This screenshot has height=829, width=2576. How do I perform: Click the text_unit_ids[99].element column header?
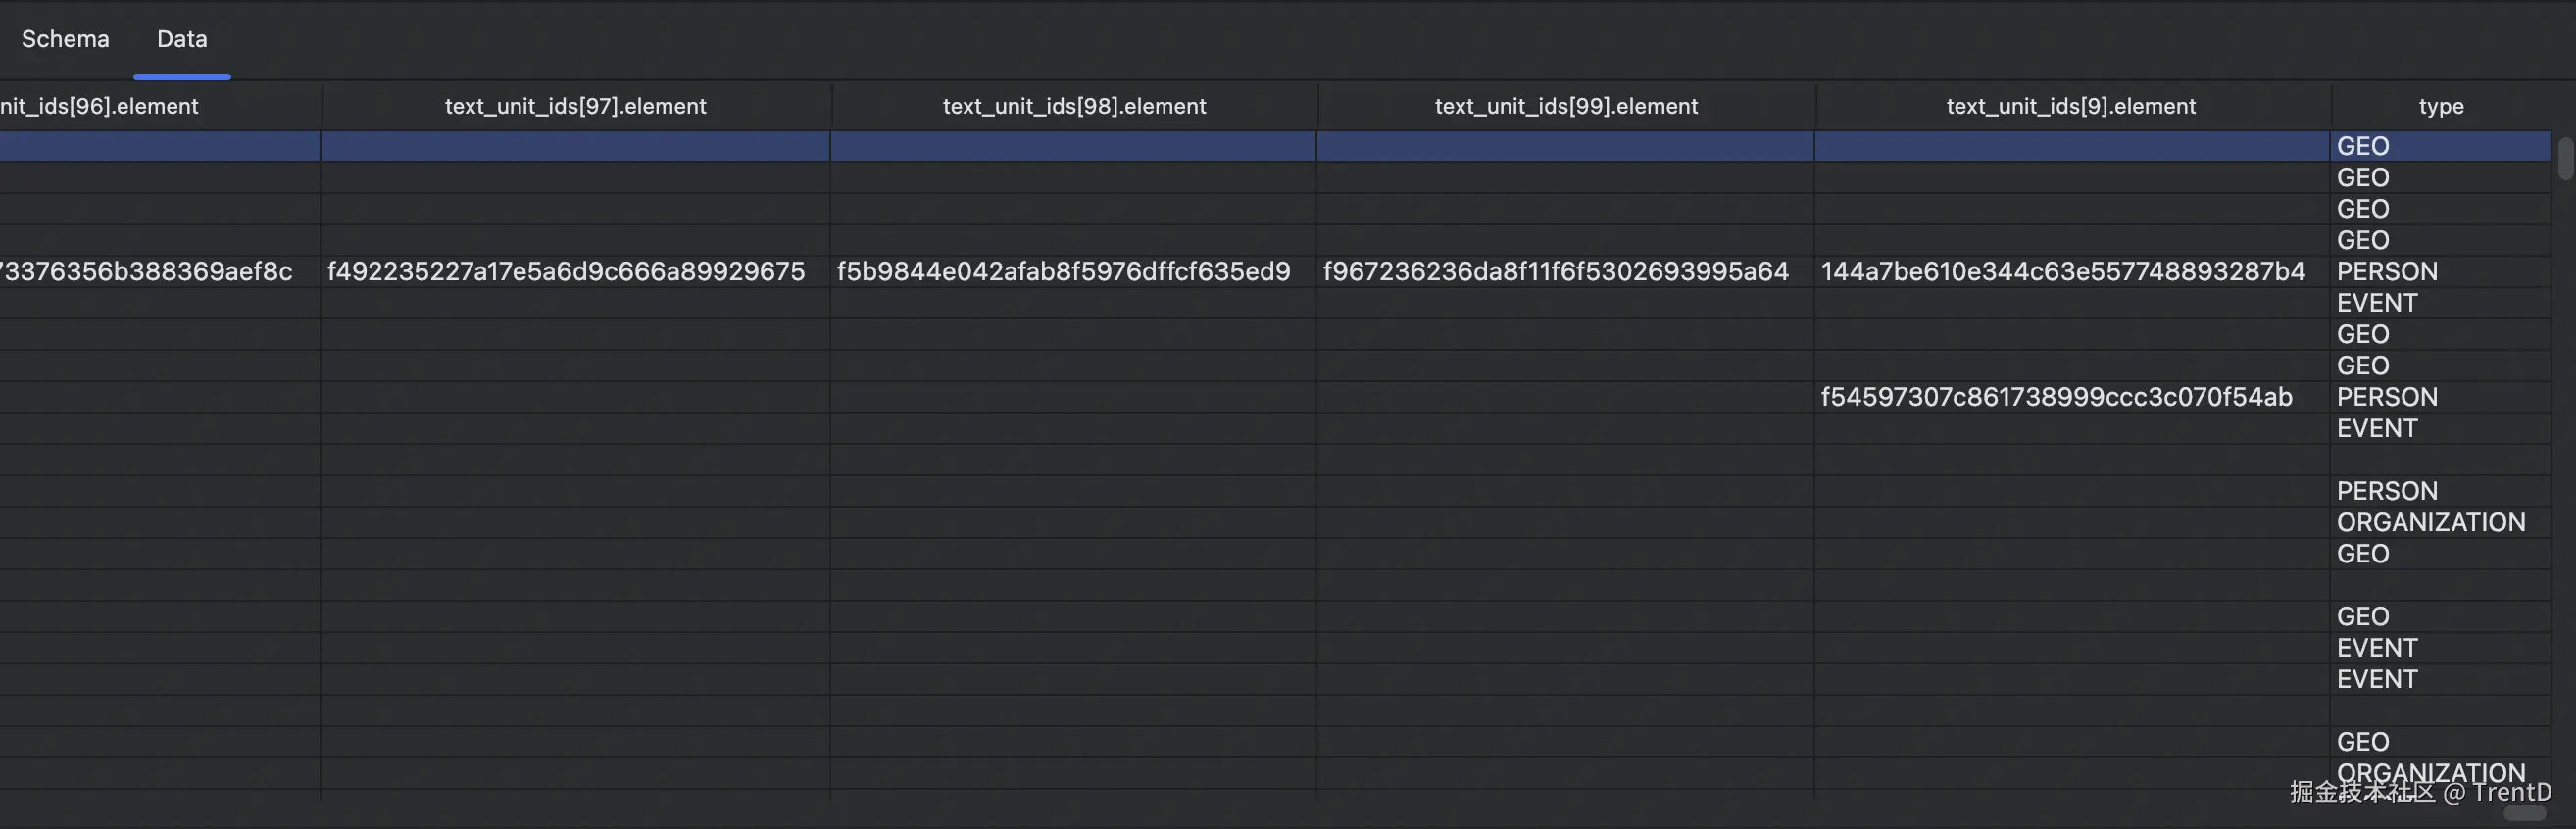click(1566, 106)
